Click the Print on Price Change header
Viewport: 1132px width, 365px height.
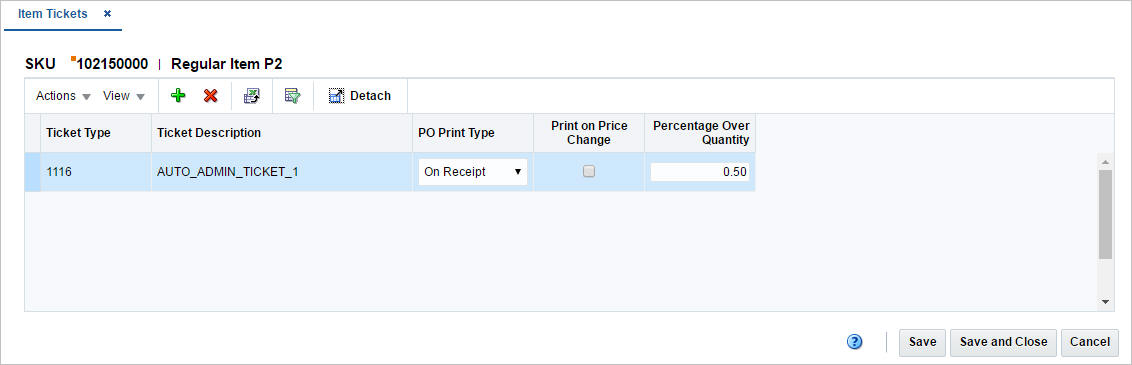(589, 133)
